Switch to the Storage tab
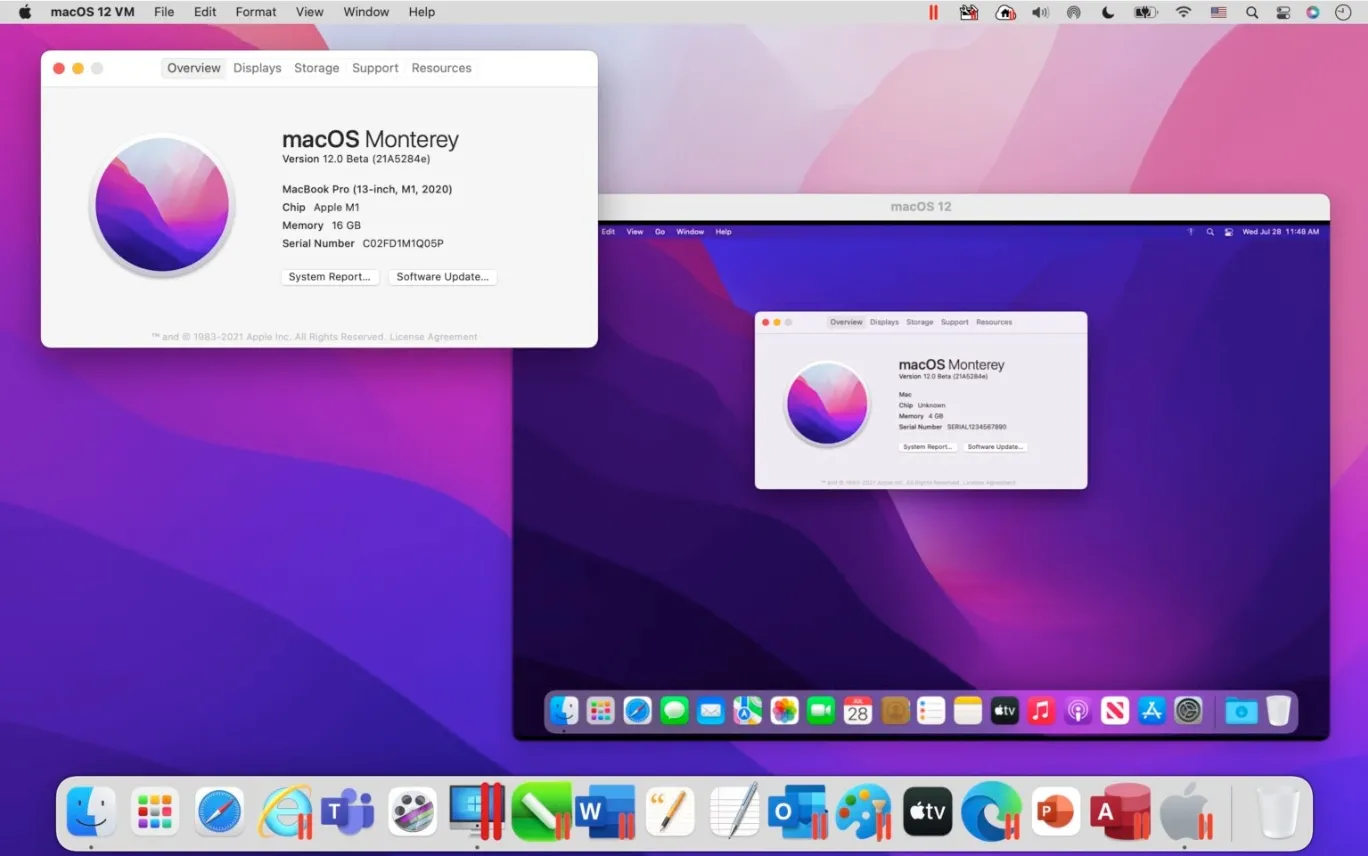Screen dimensions: 1368x856 click(x=317, y=68)
